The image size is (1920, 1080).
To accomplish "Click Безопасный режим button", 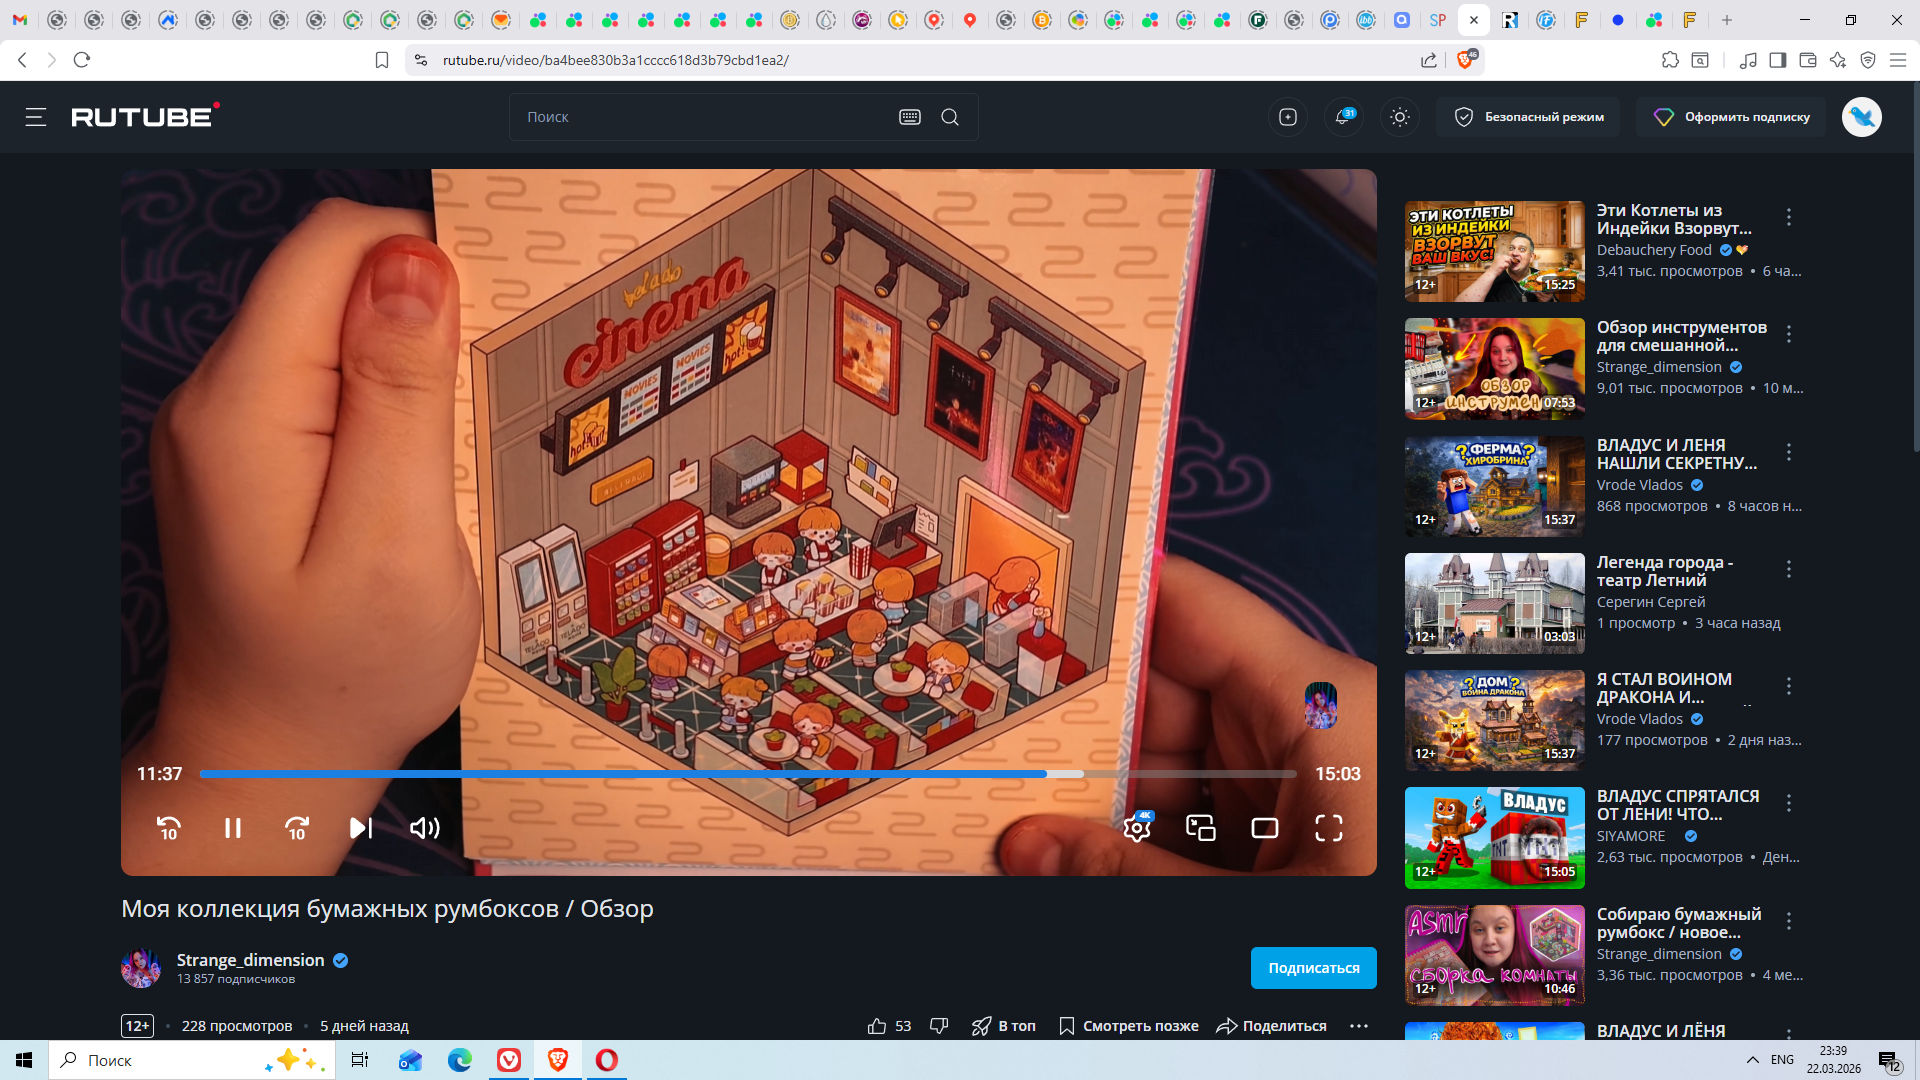I will click(x=1529, y=117).
